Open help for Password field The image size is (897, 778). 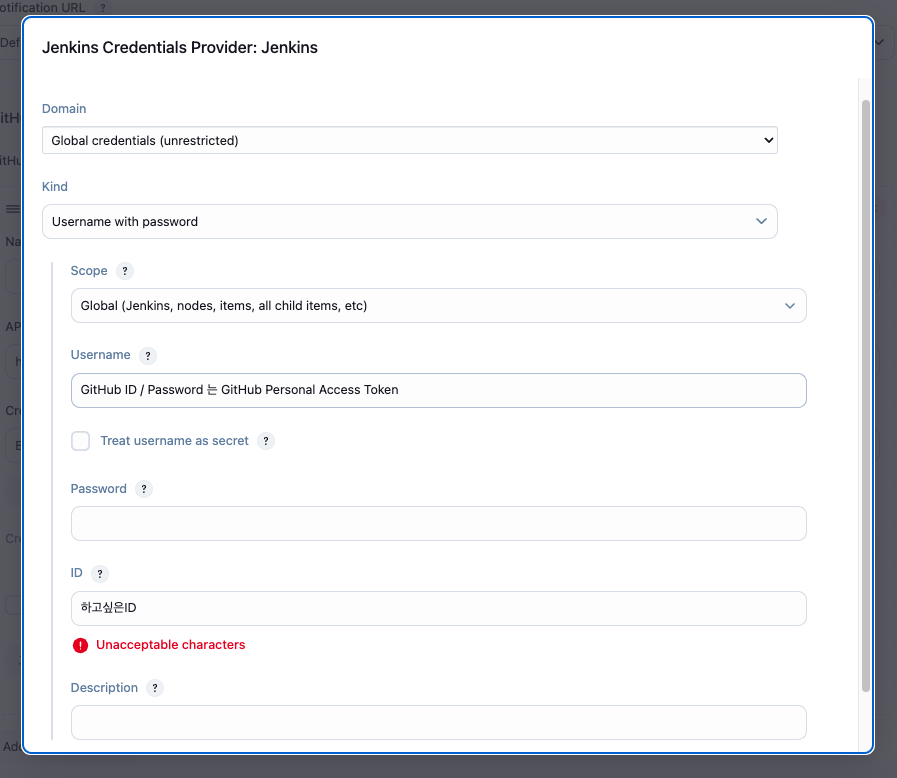144,489
